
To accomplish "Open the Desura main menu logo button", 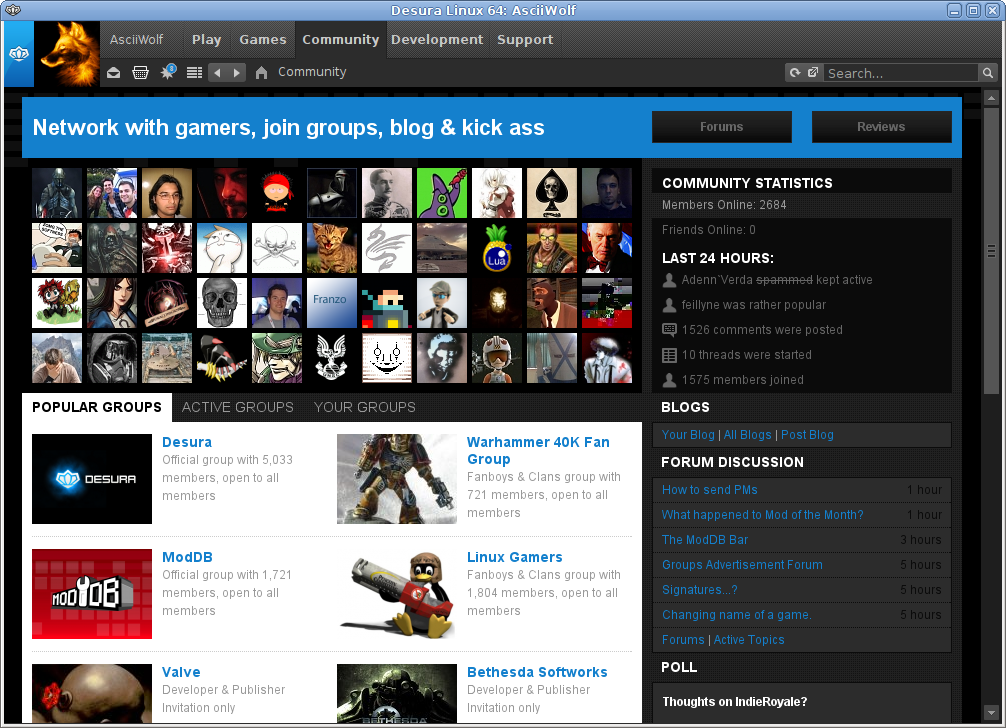I will 19,54.
